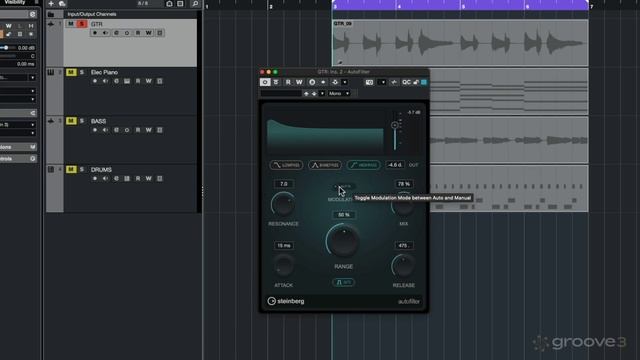Viewport: 640px width, 360px height.
Task: Click the Attack value 15 ms field
Action: coord(284,245)
